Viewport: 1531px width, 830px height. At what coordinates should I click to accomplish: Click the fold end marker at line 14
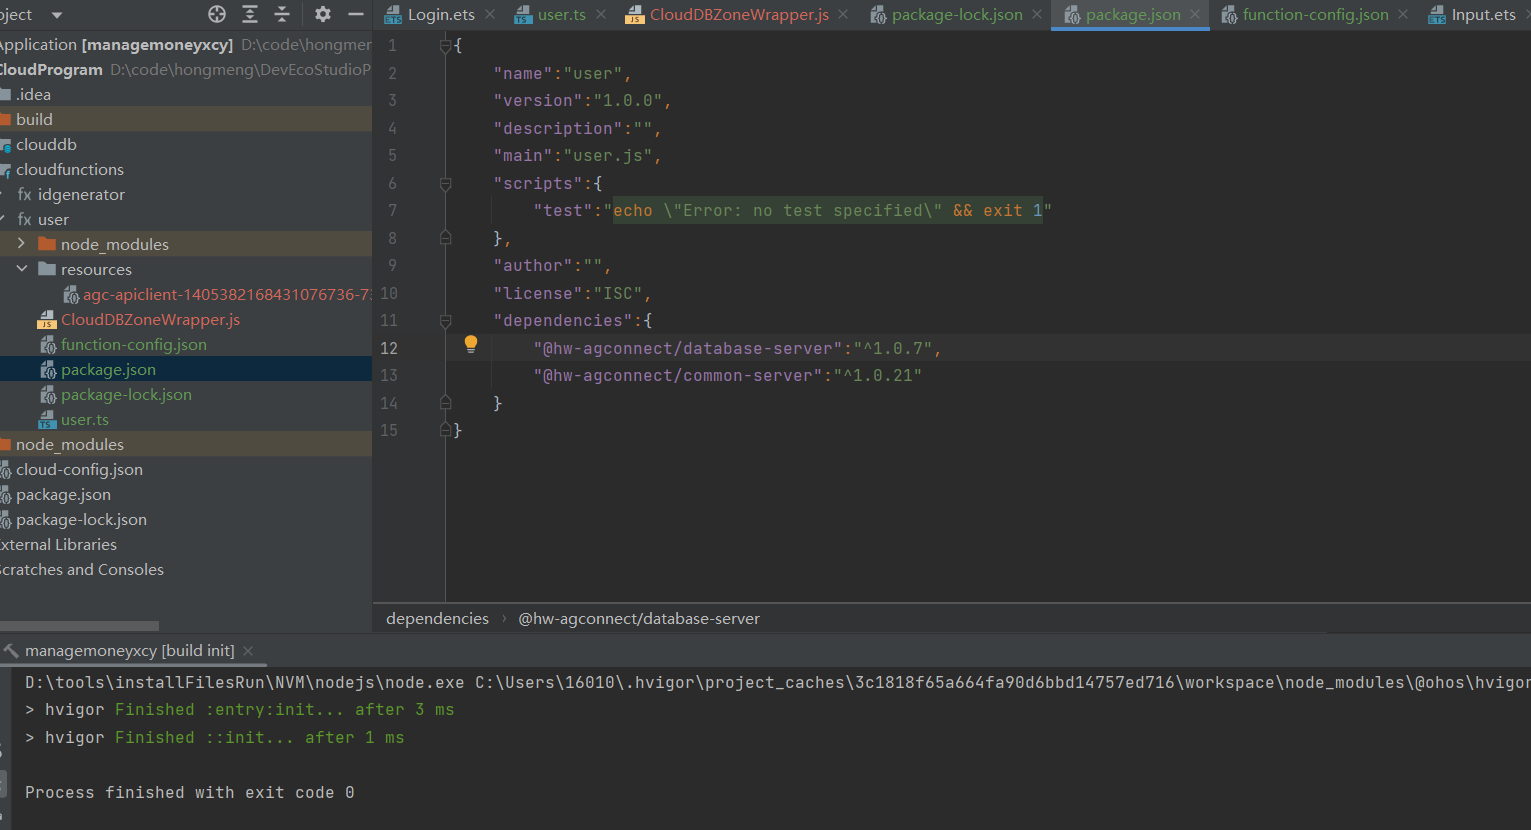(x=446, y=403)
